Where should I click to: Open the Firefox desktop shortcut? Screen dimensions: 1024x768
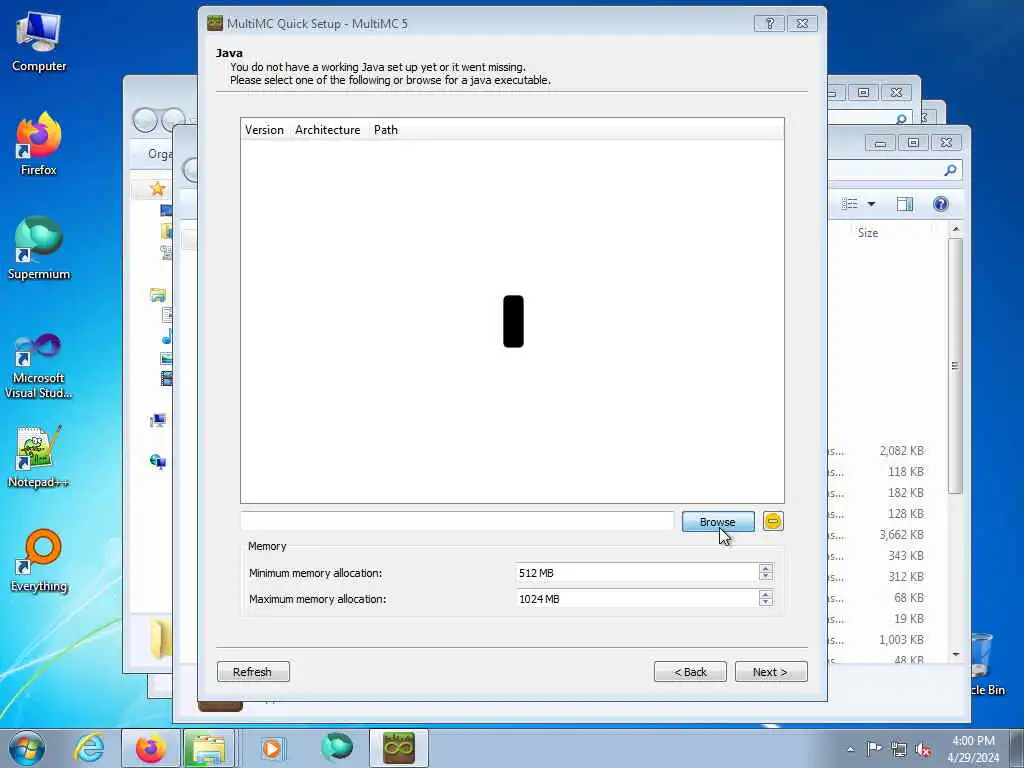point(39,144)
